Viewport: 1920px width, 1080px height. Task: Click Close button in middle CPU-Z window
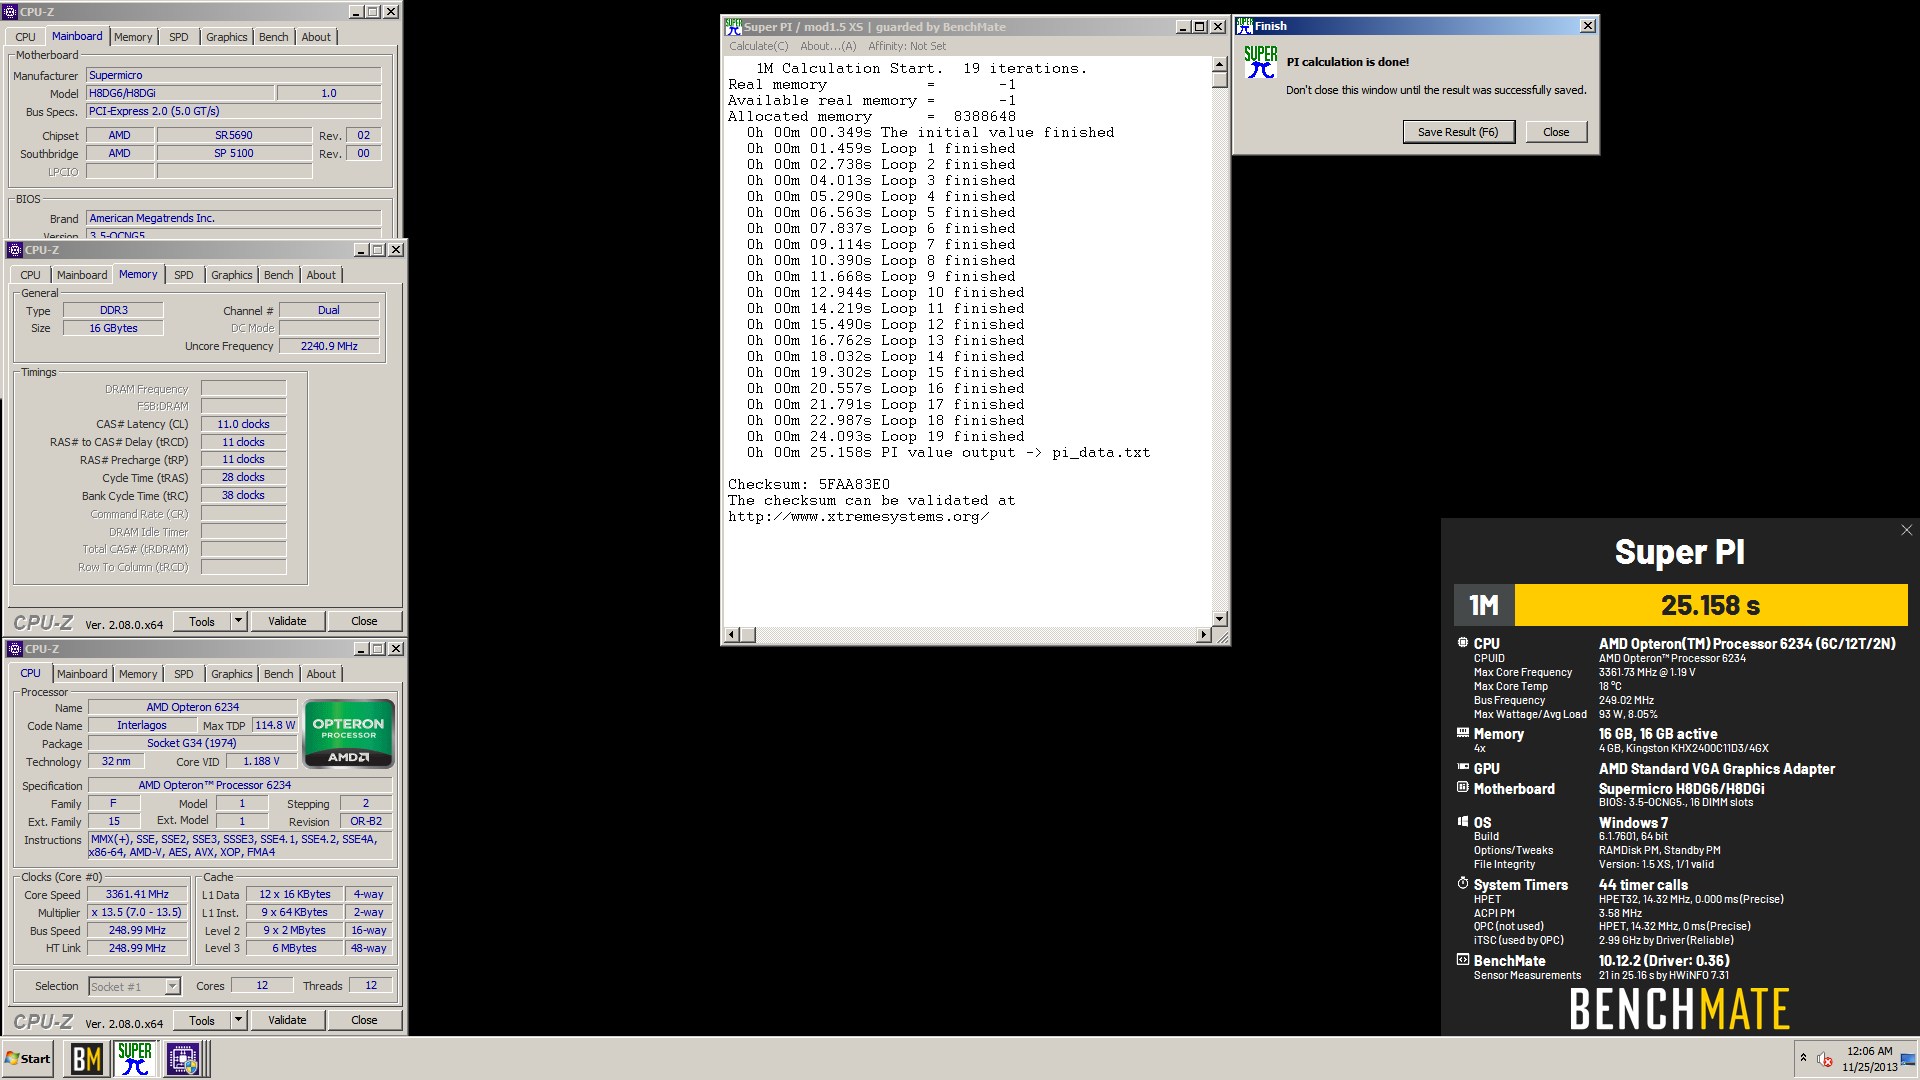point(364,621)
